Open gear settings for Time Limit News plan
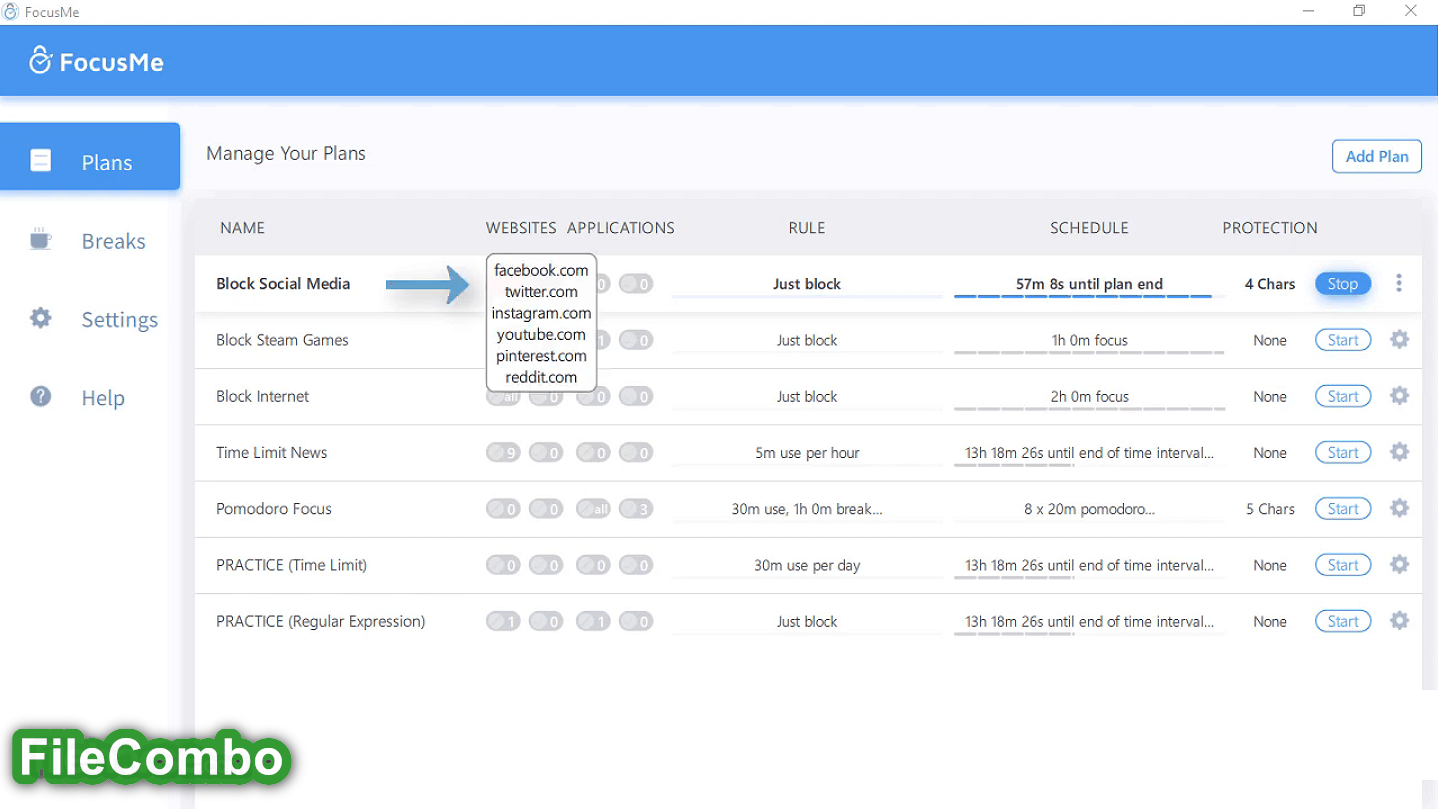1439x809 pixels. [1399, 451]
